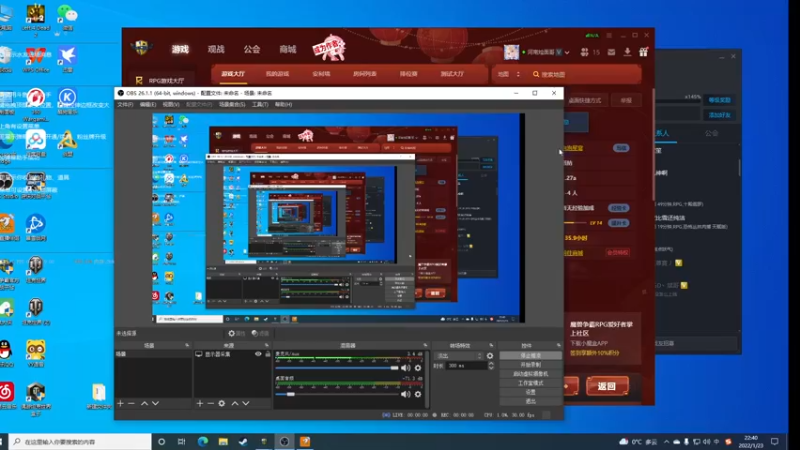The height and width of the screenshot is (450, 800).
Task: Open microphone/Aux channel settings gear
Action: [x=418, y=367]
